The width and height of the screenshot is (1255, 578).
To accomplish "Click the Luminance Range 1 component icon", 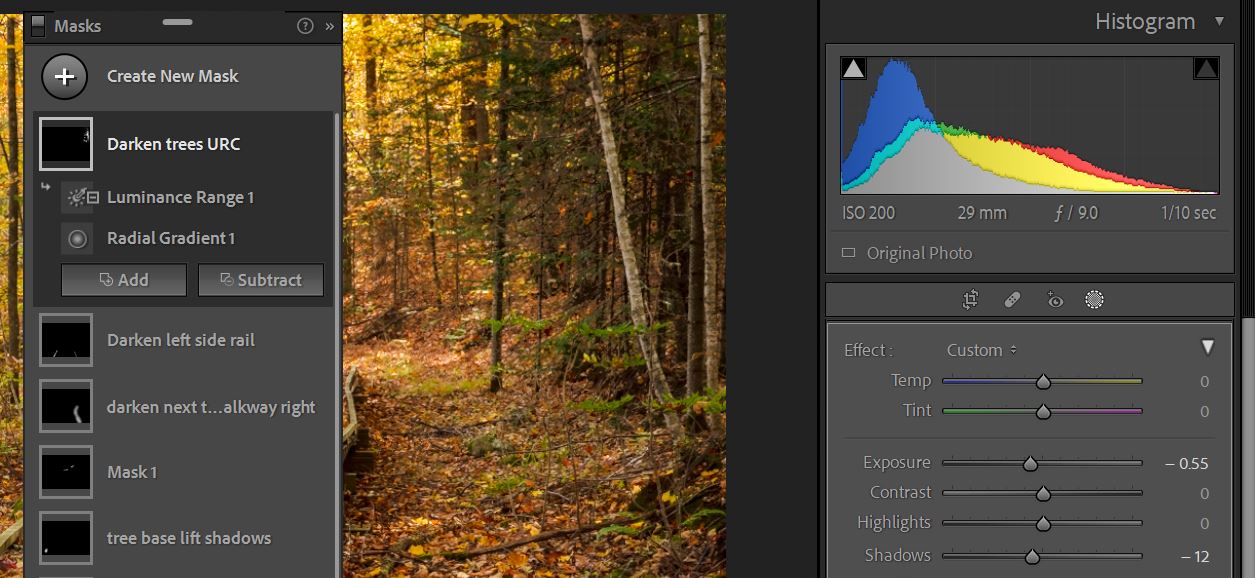I will [78, 197].
